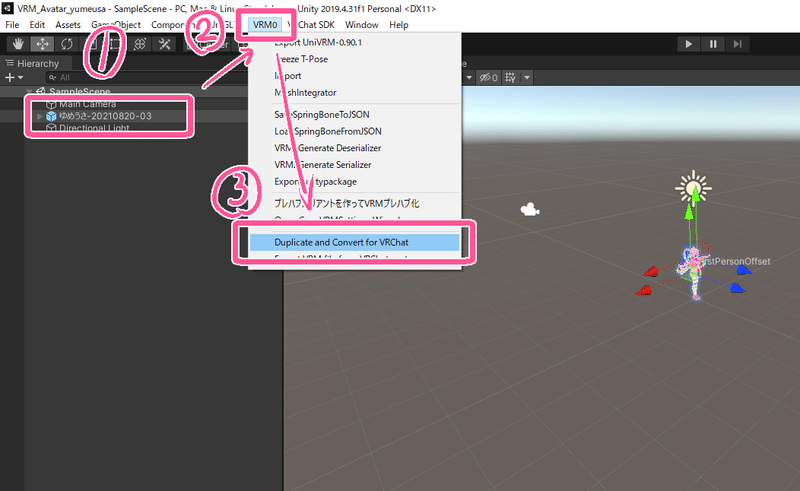The width and height of the screenshot is (800, 491).
Task: Select the Hand tool
Action: (x=18, y=44)
